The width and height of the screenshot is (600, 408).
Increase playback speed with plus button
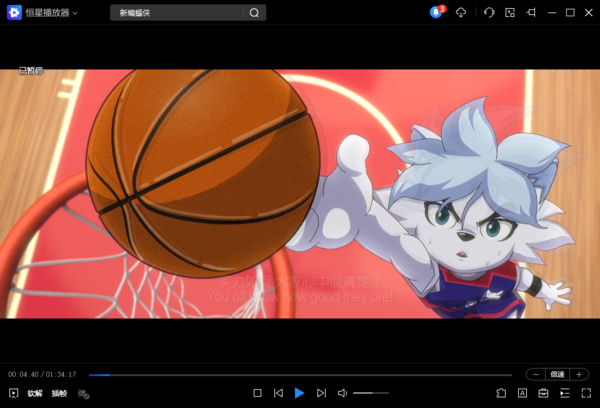[579, 374]
